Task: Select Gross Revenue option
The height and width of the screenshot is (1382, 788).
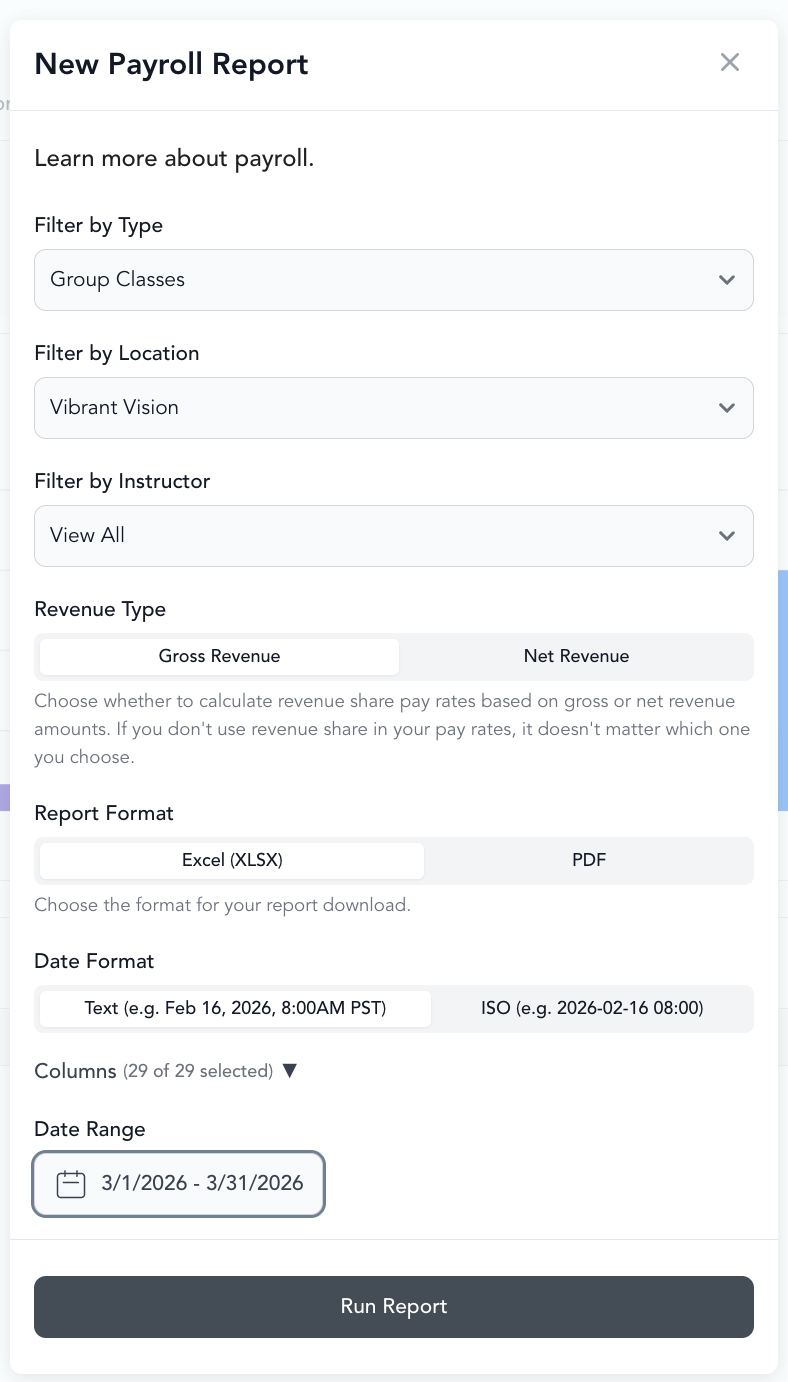Action: (219, 657)
